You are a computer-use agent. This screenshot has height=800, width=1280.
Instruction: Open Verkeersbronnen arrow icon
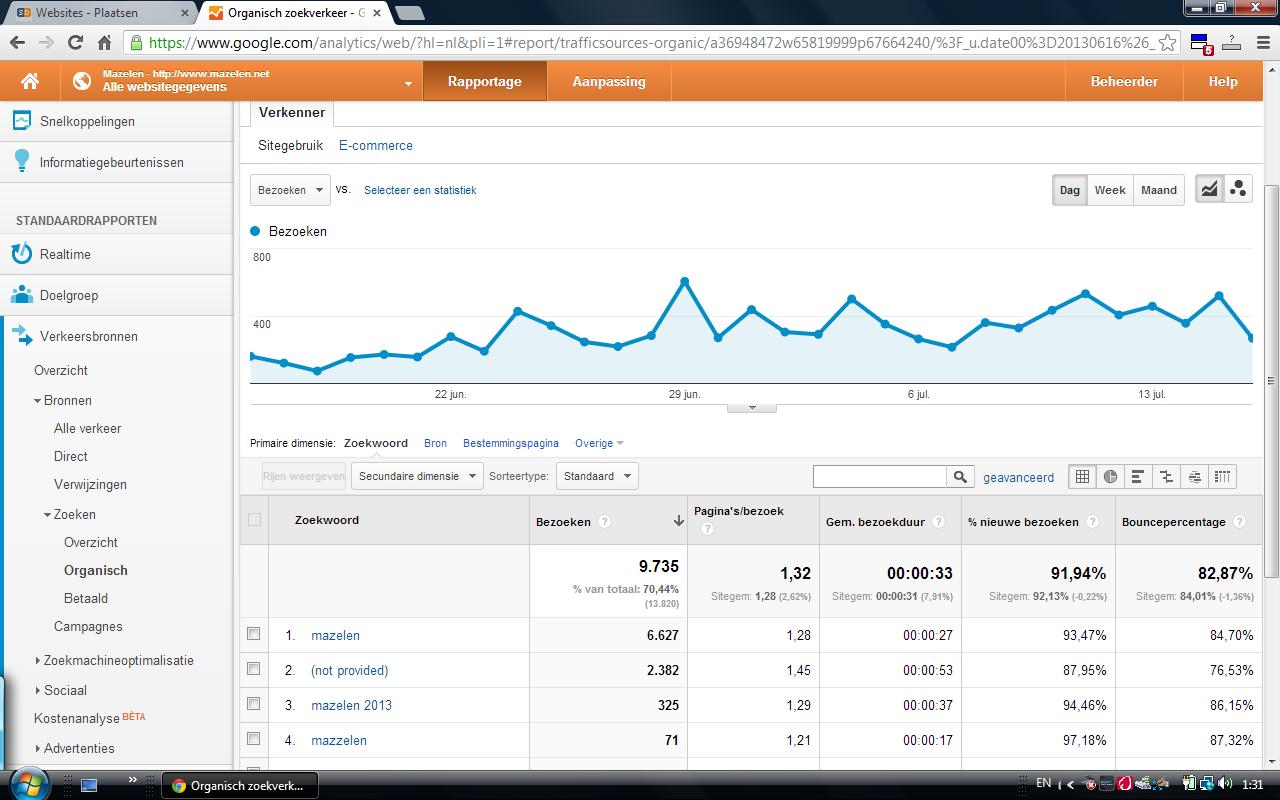(x=21, y=336)
